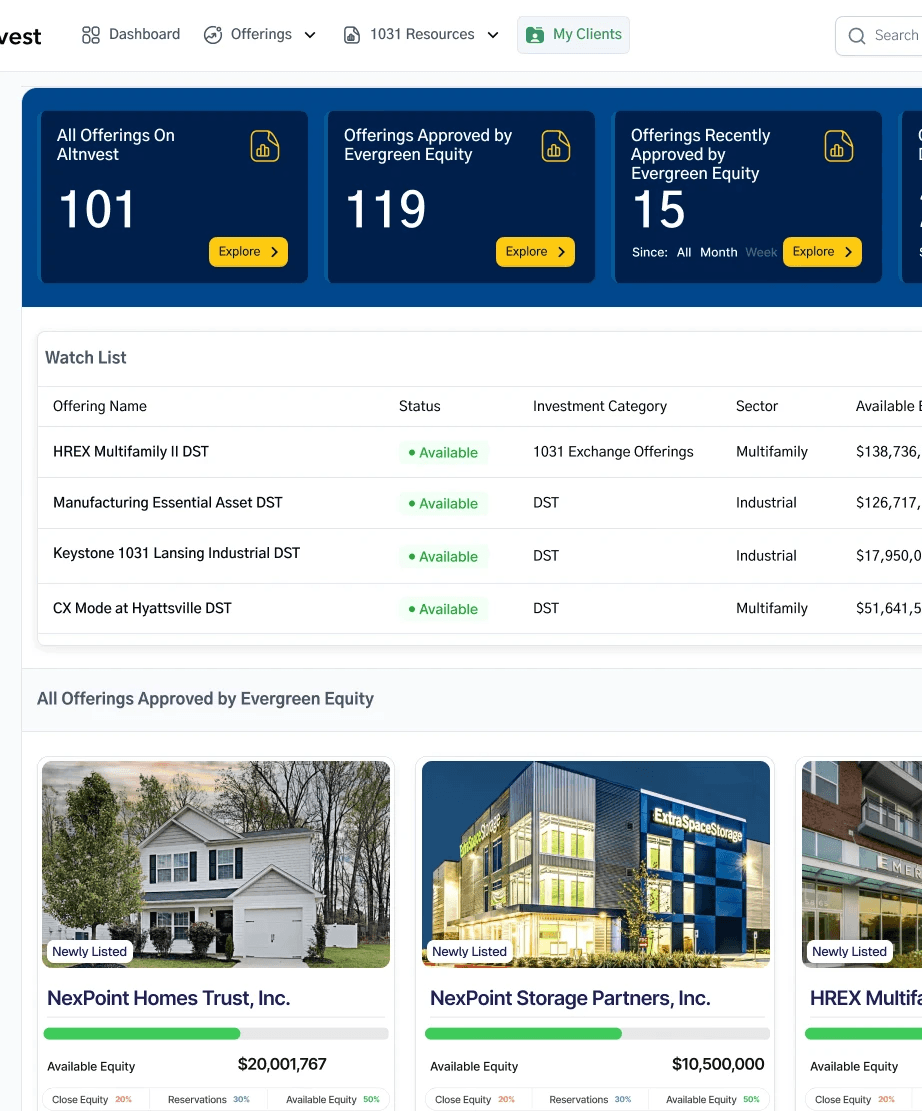Viewport: 922px width, 1111px height.
Task: Sort by Sector column header
Action: coord(757,406)
